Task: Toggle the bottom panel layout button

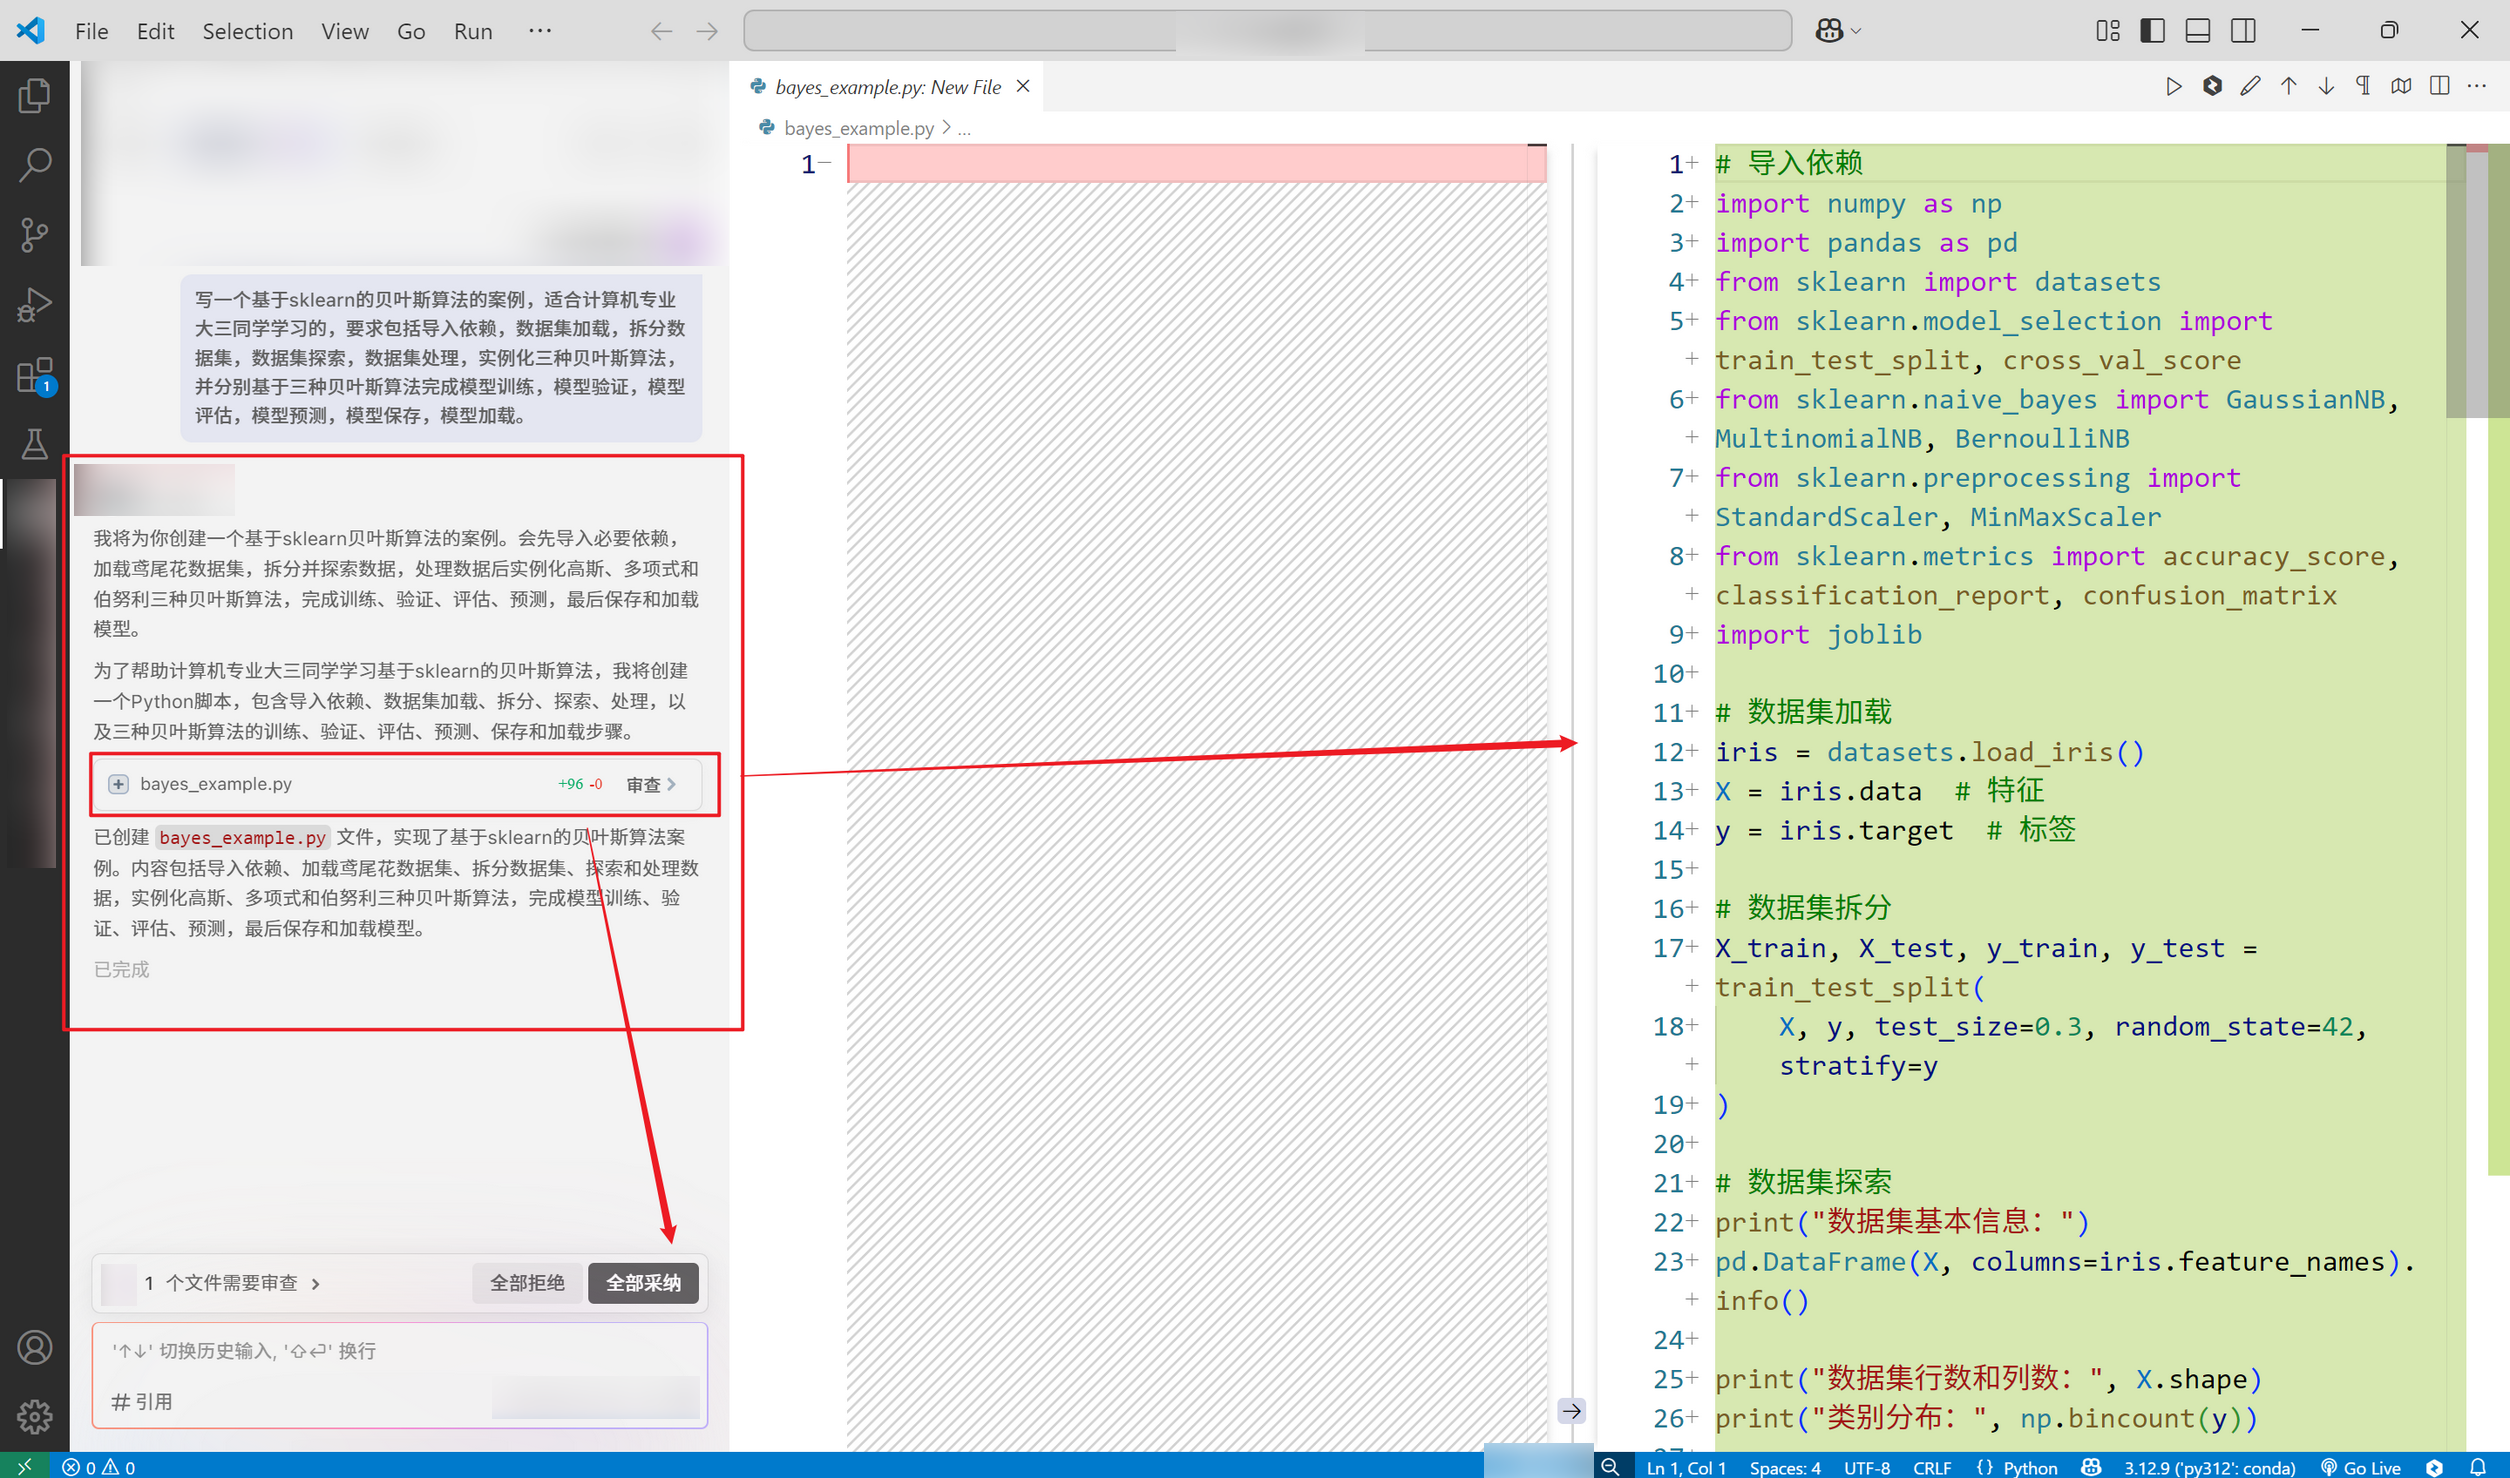Action: pyautogui.click(x=2197, y=31)
